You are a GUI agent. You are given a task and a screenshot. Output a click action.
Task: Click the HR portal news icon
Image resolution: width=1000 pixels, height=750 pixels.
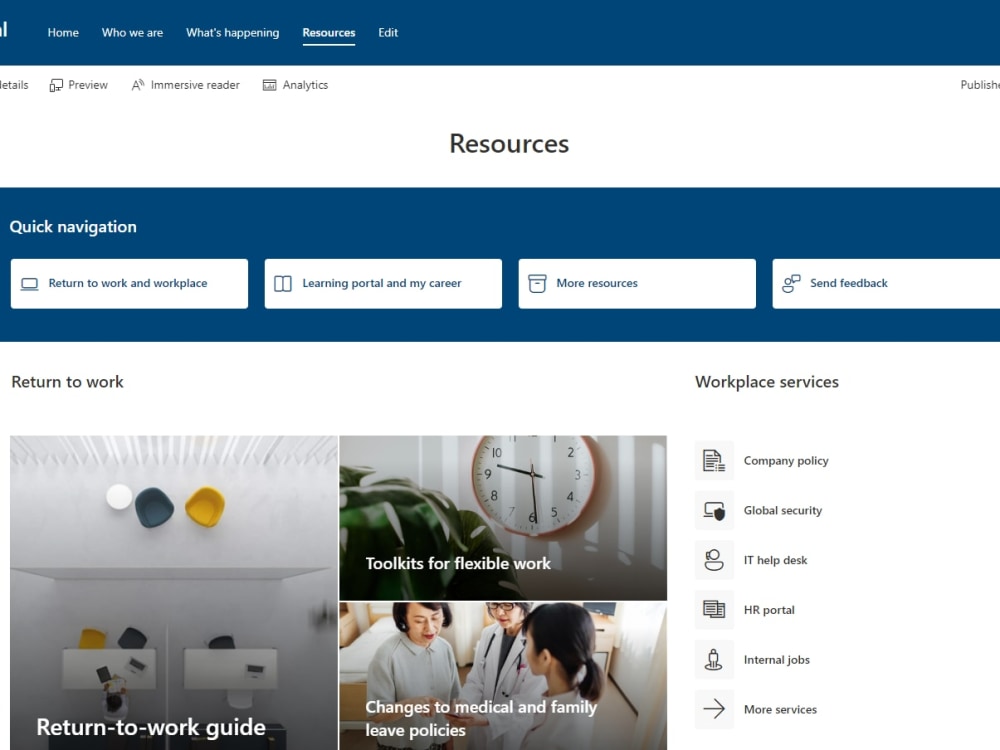714,610
